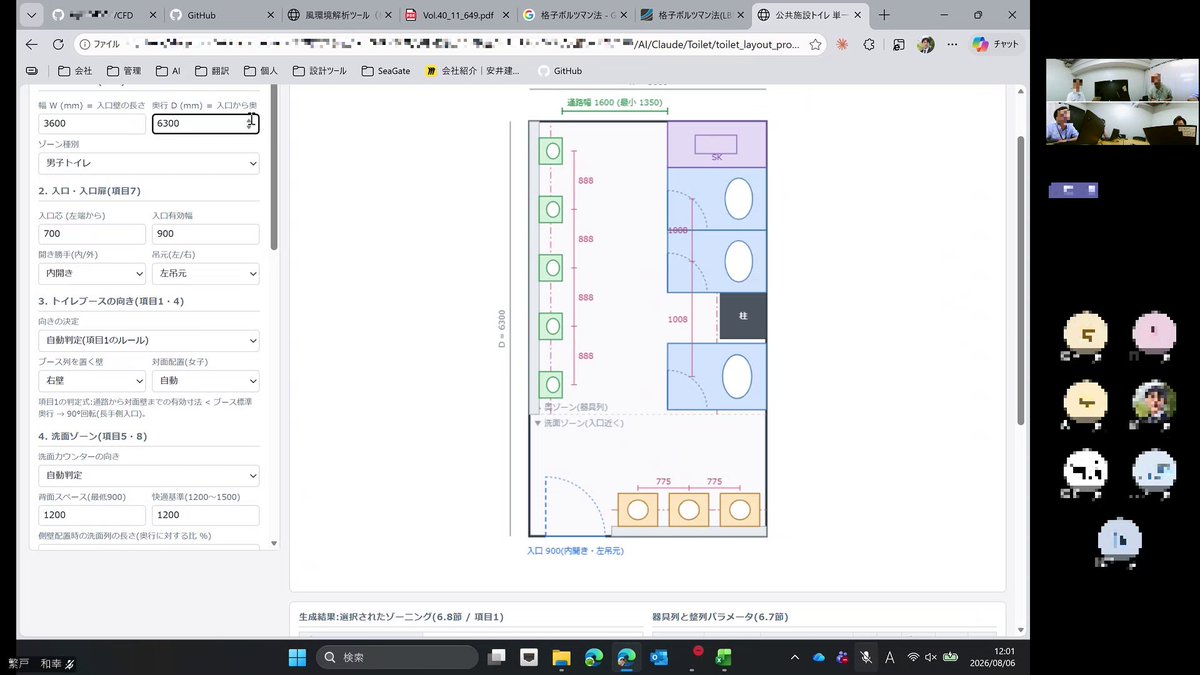The height and width of the screenshot is (675, 1200).
Task: Open the OneDrive cloud tray icon
Action: click(x=819, y=657)
